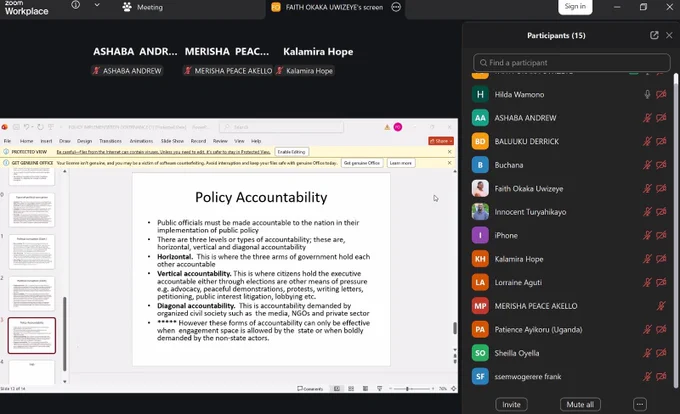Open more participant options ellipsis button
This screenshot has width=680, height=414.
[640, 404]
